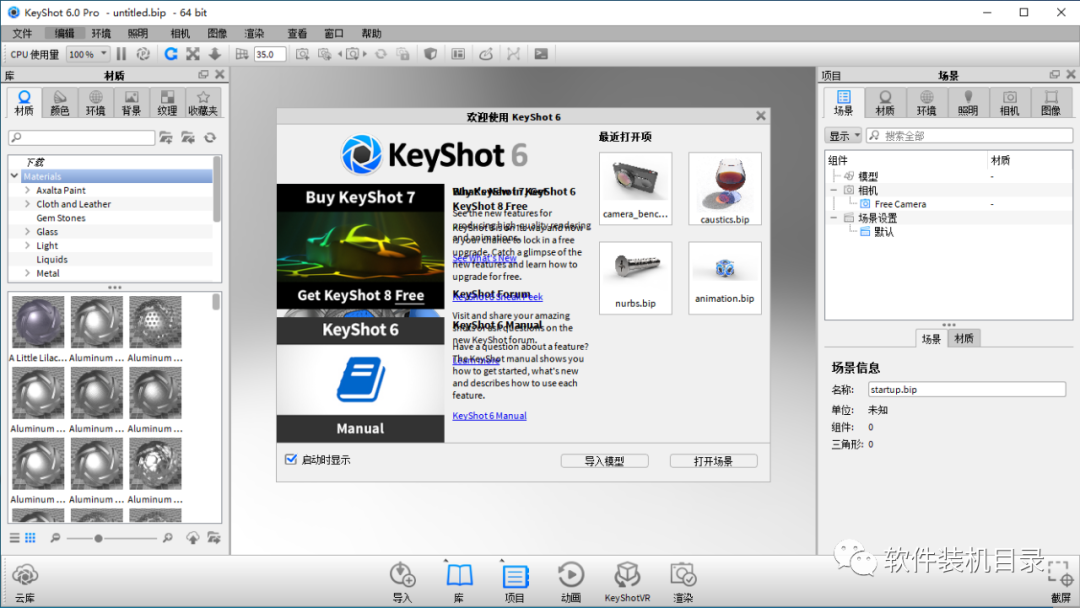Click the refresh icon beside library search
The height and width of the screenshot is (608, 1080).
210,138
